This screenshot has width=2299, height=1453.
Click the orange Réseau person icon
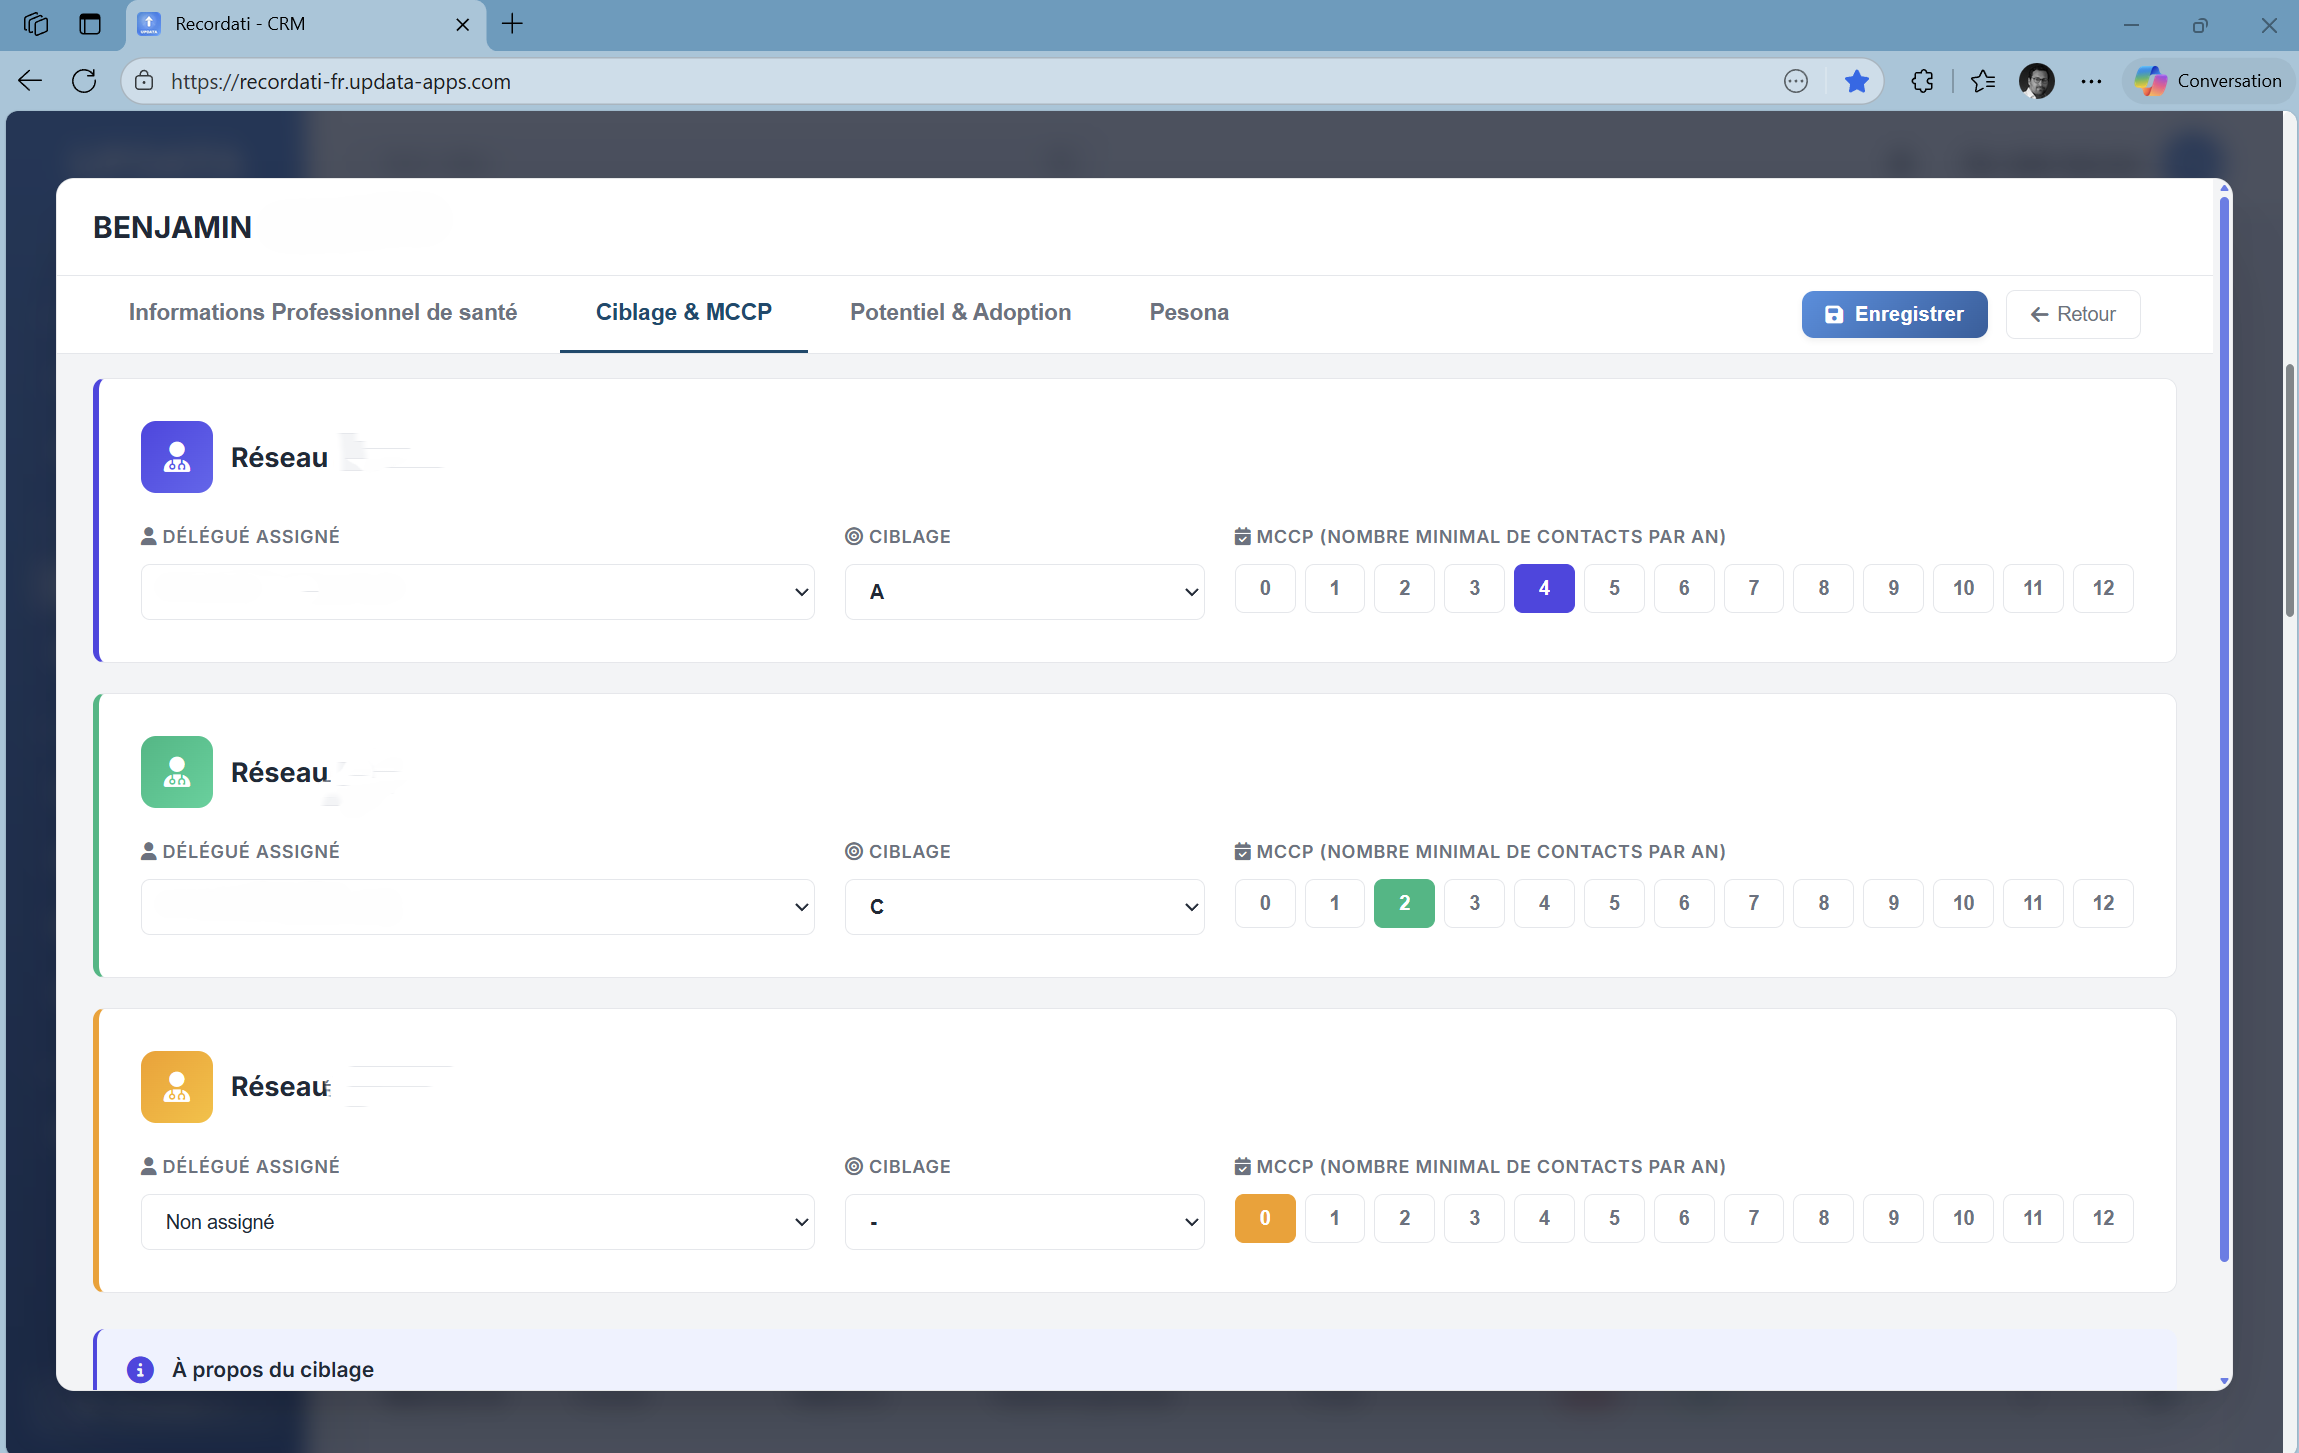pos(177,1086)
